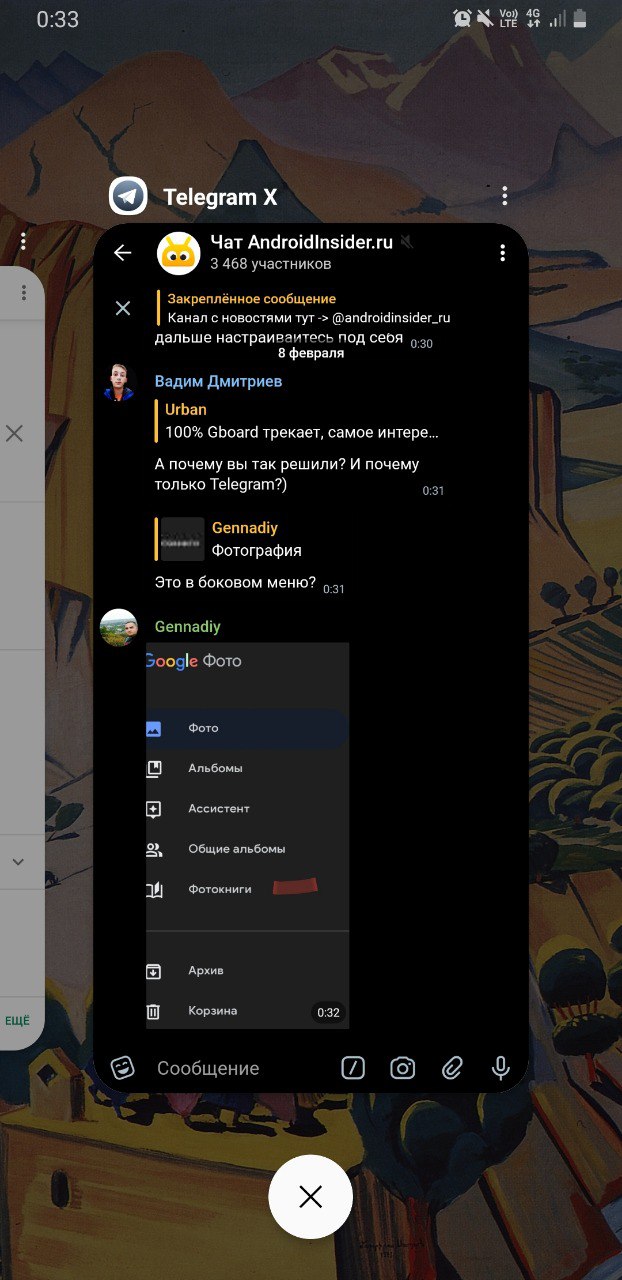Open the Telegram X card options menu

coord(505,196)
